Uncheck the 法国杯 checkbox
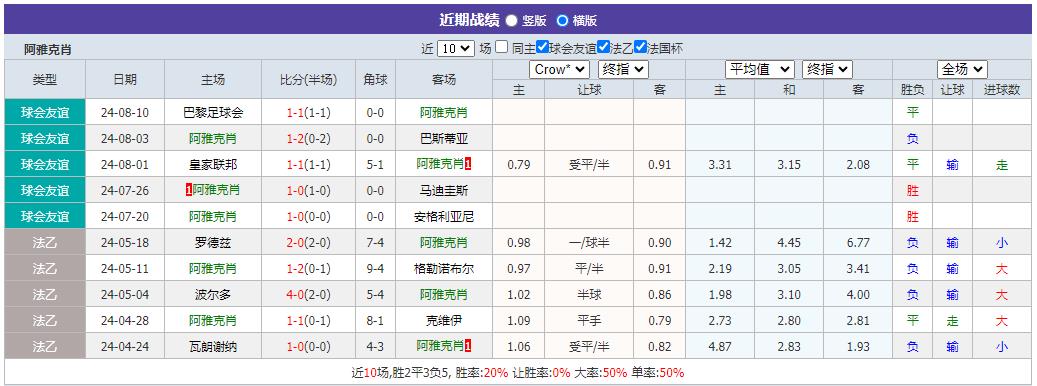 pos(640,48)
